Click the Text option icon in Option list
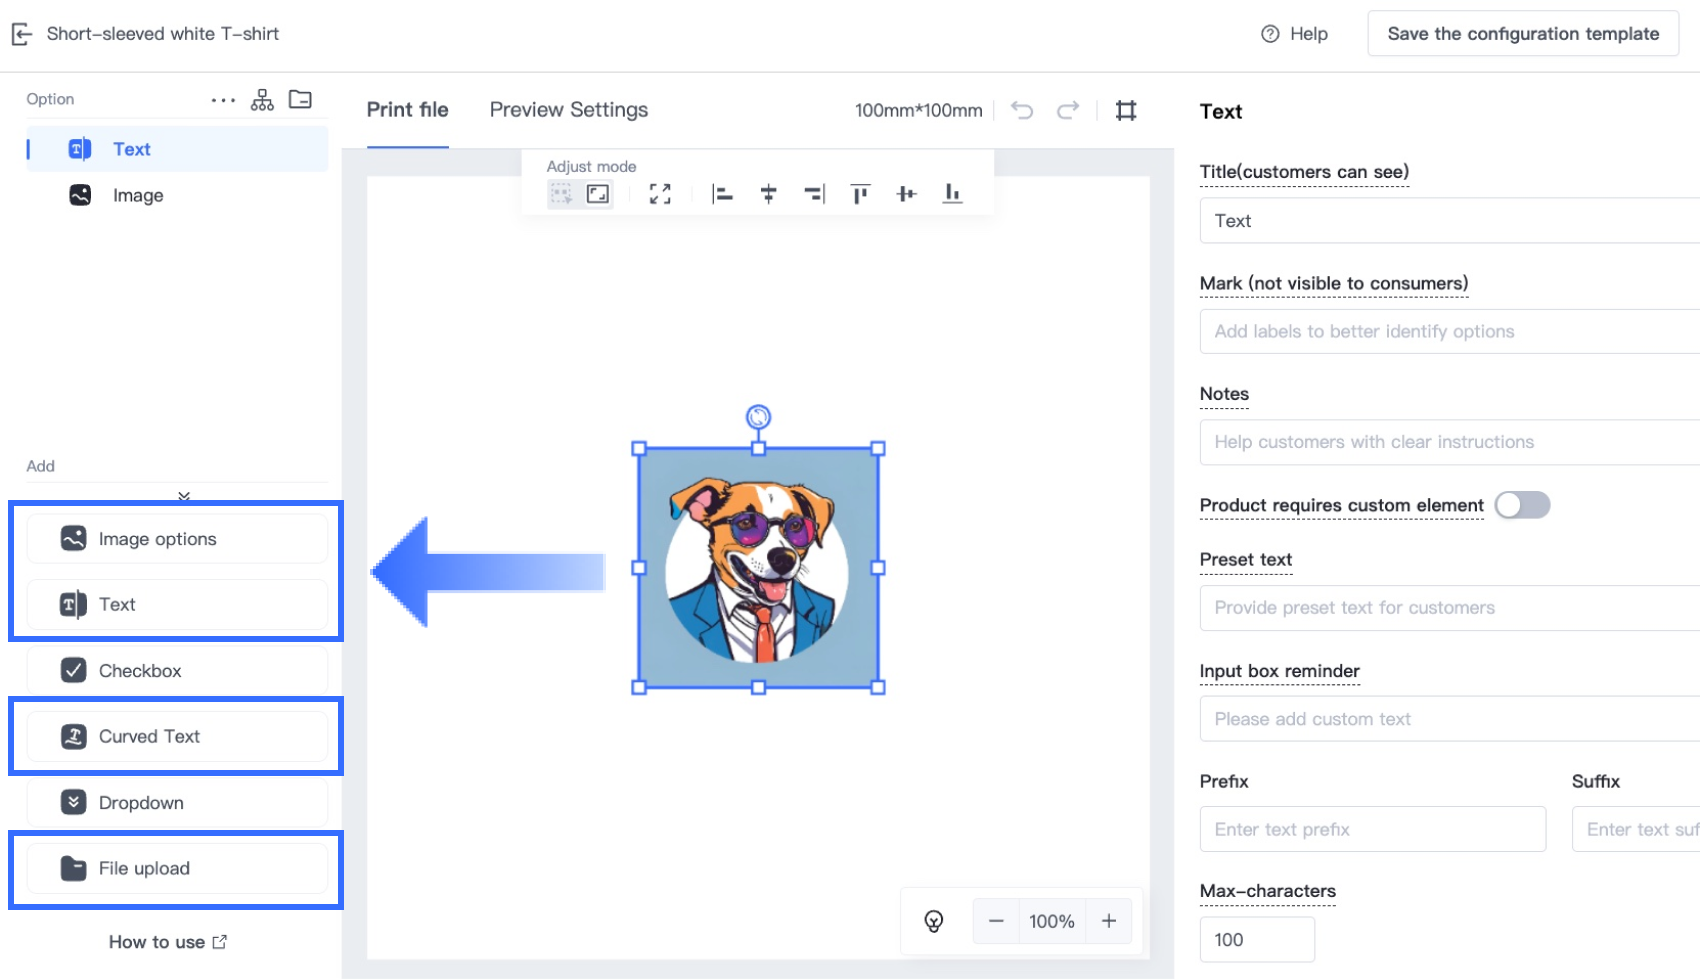Viewport: 1700px width, 979px height. [x=80, y=149]
